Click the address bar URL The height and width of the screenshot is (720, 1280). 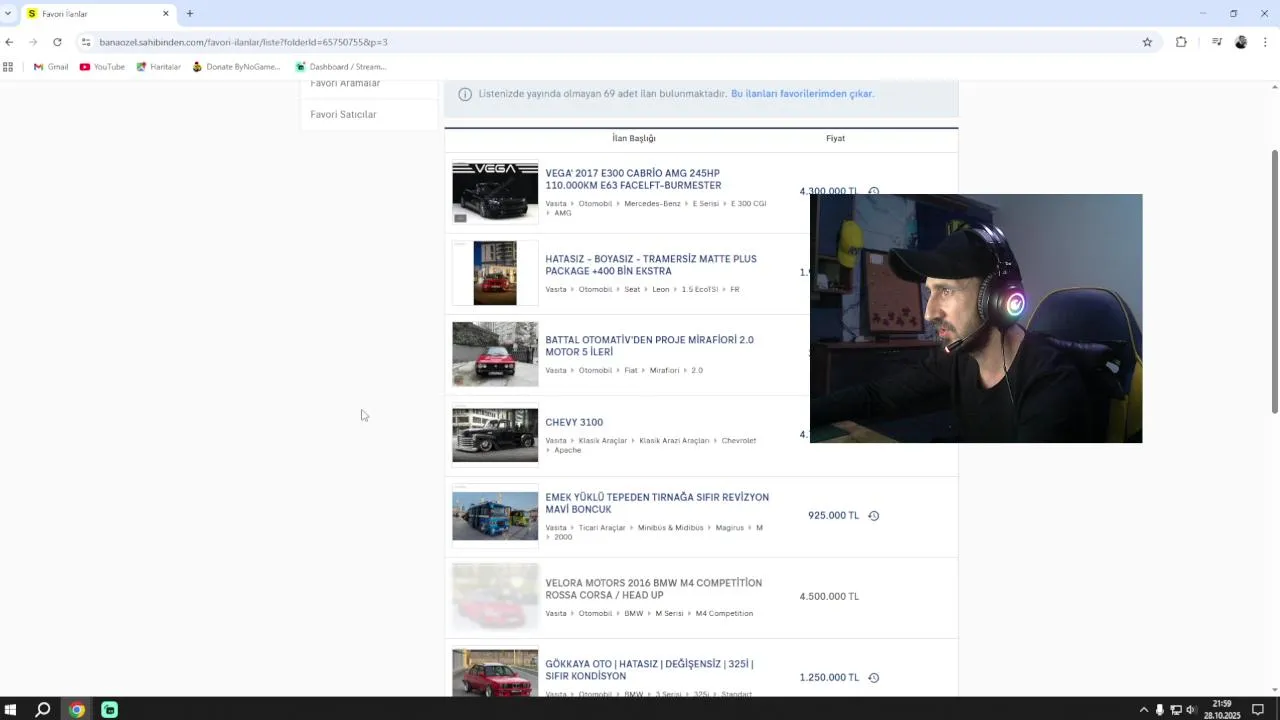[x=243, y=42]
